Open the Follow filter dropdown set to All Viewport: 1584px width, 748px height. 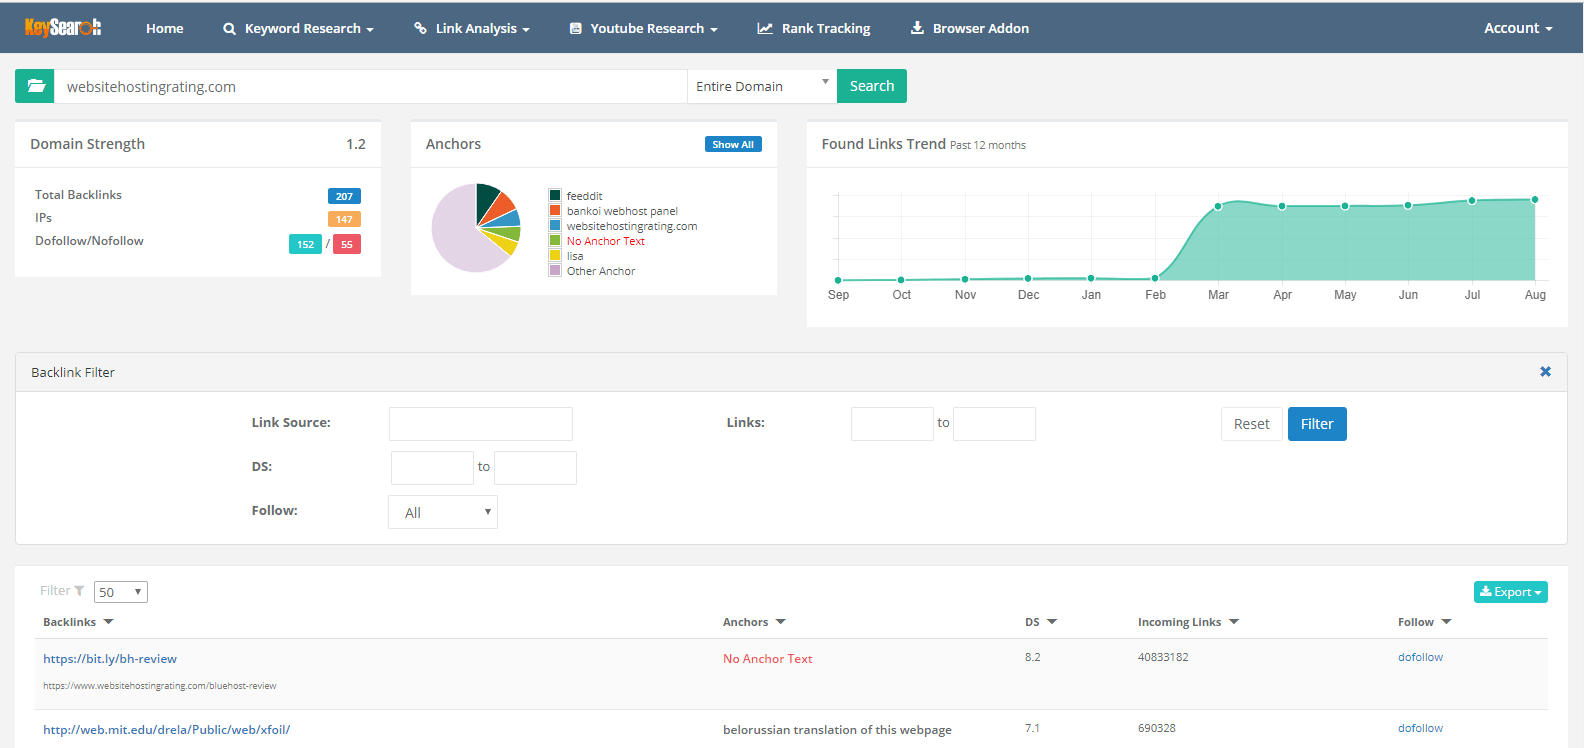coord(443,512)
